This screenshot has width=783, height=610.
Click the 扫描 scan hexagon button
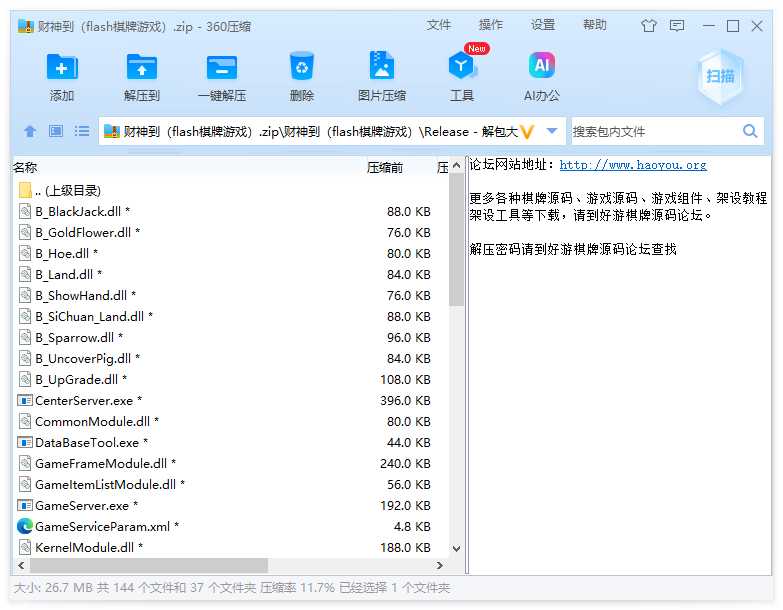(721, 76)
